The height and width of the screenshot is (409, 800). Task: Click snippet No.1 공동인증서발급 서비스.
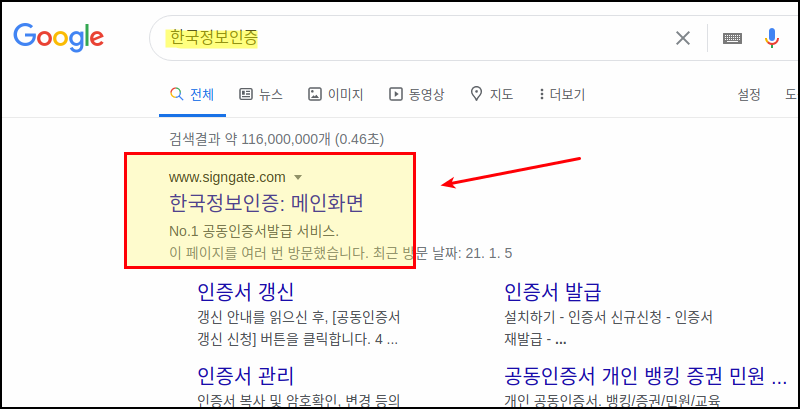254,232
